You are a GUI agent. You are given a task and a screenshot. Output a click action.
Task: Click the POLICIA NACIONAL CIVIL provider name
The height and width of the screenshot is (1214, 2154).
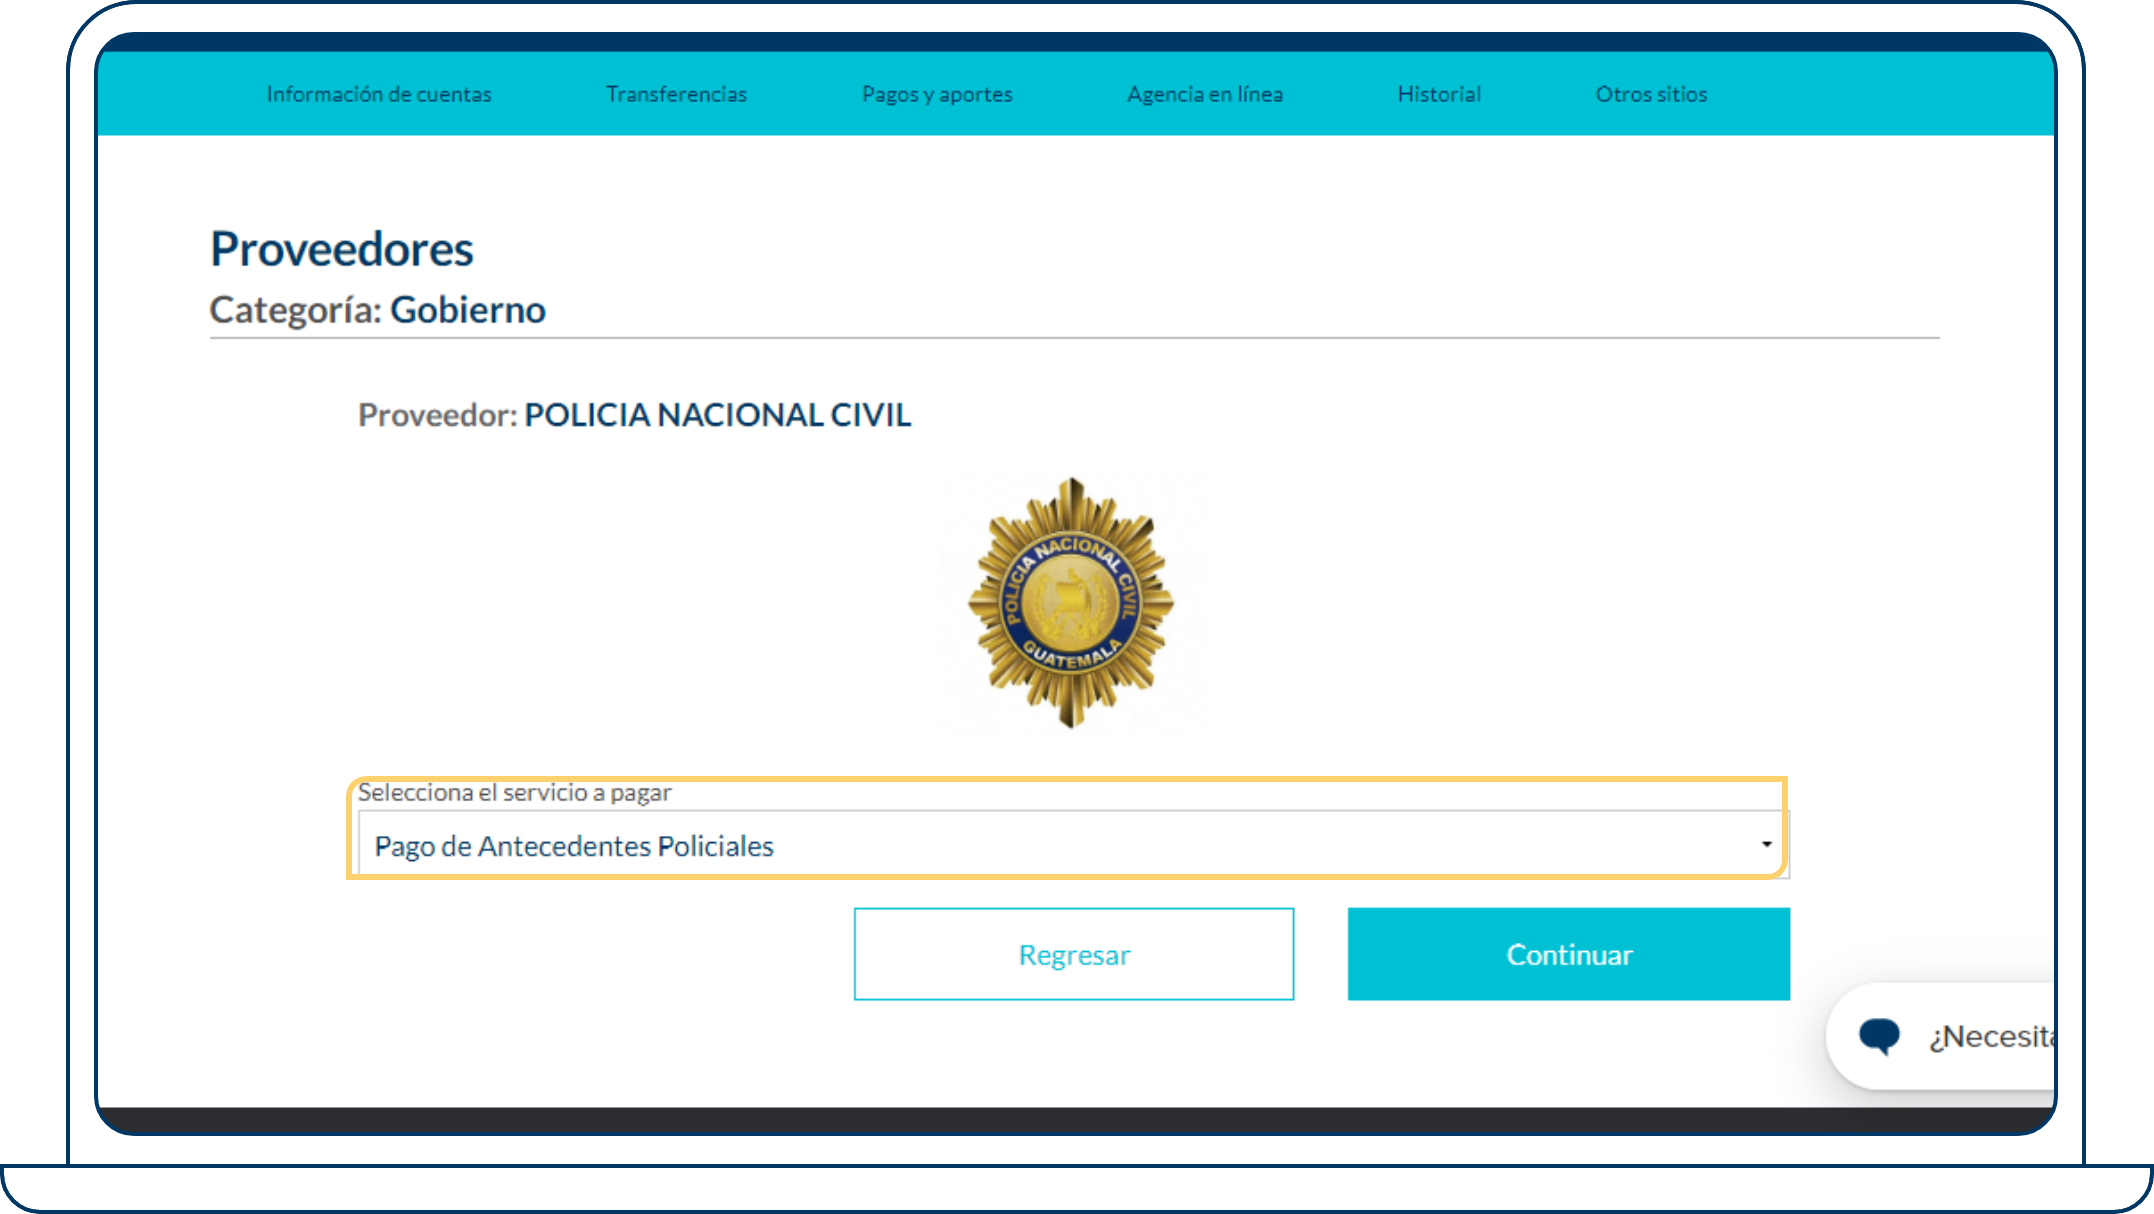click(718, 415)
